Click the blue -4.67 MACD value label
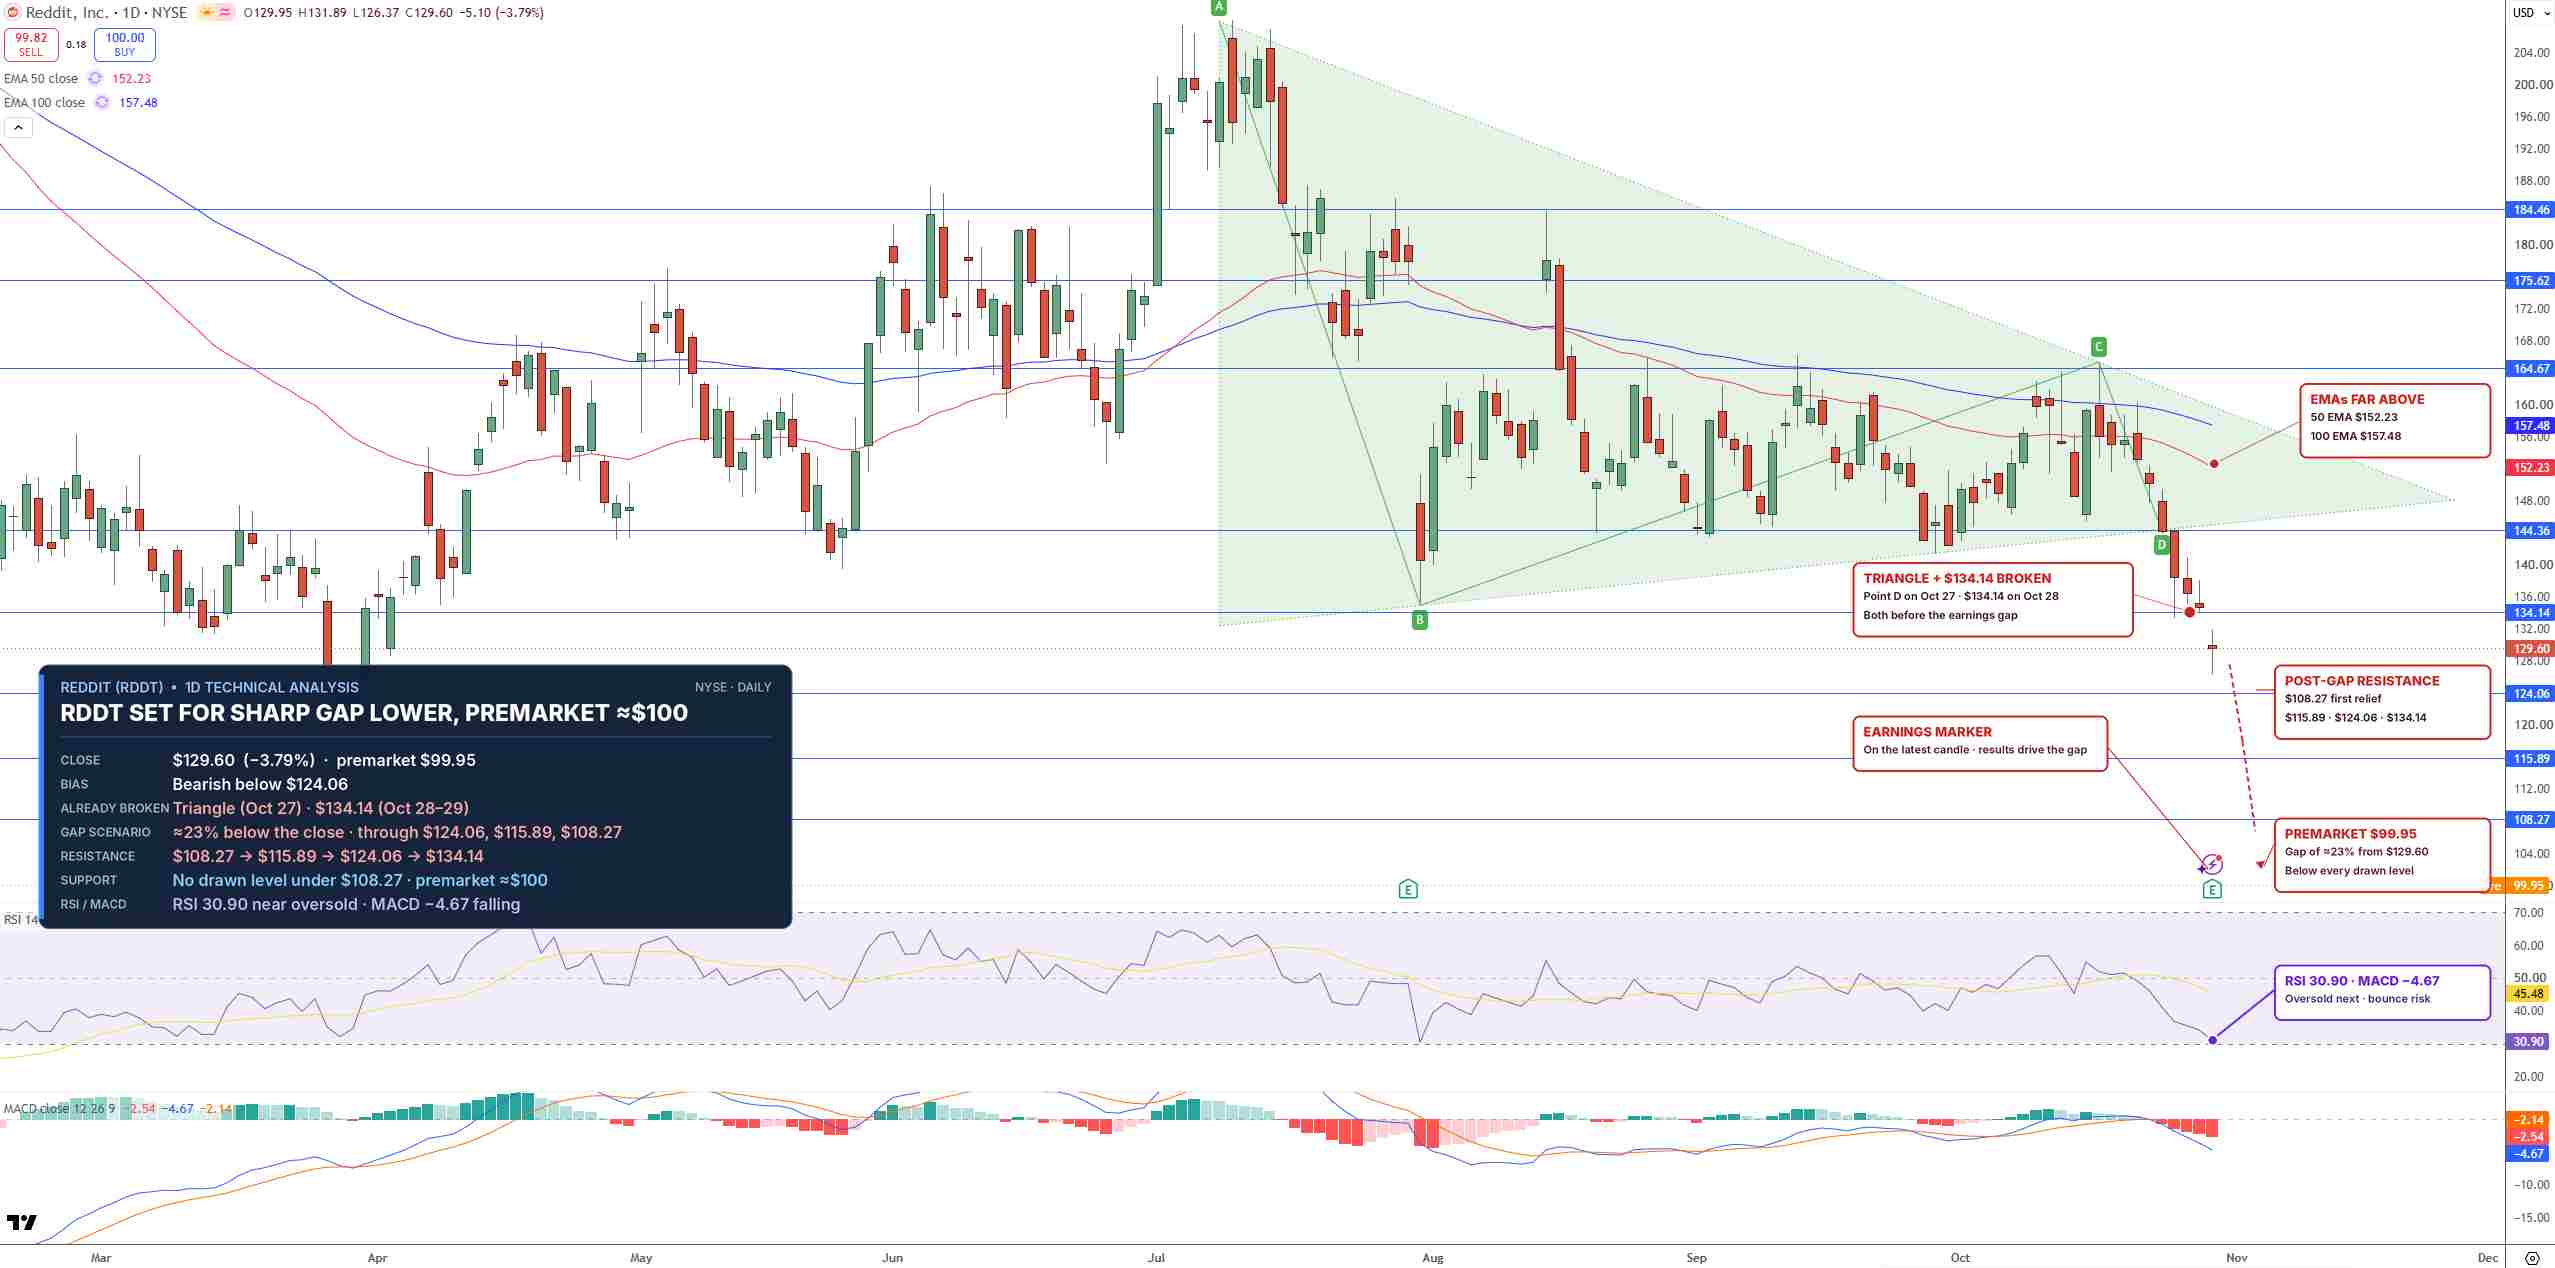 2529,1154
